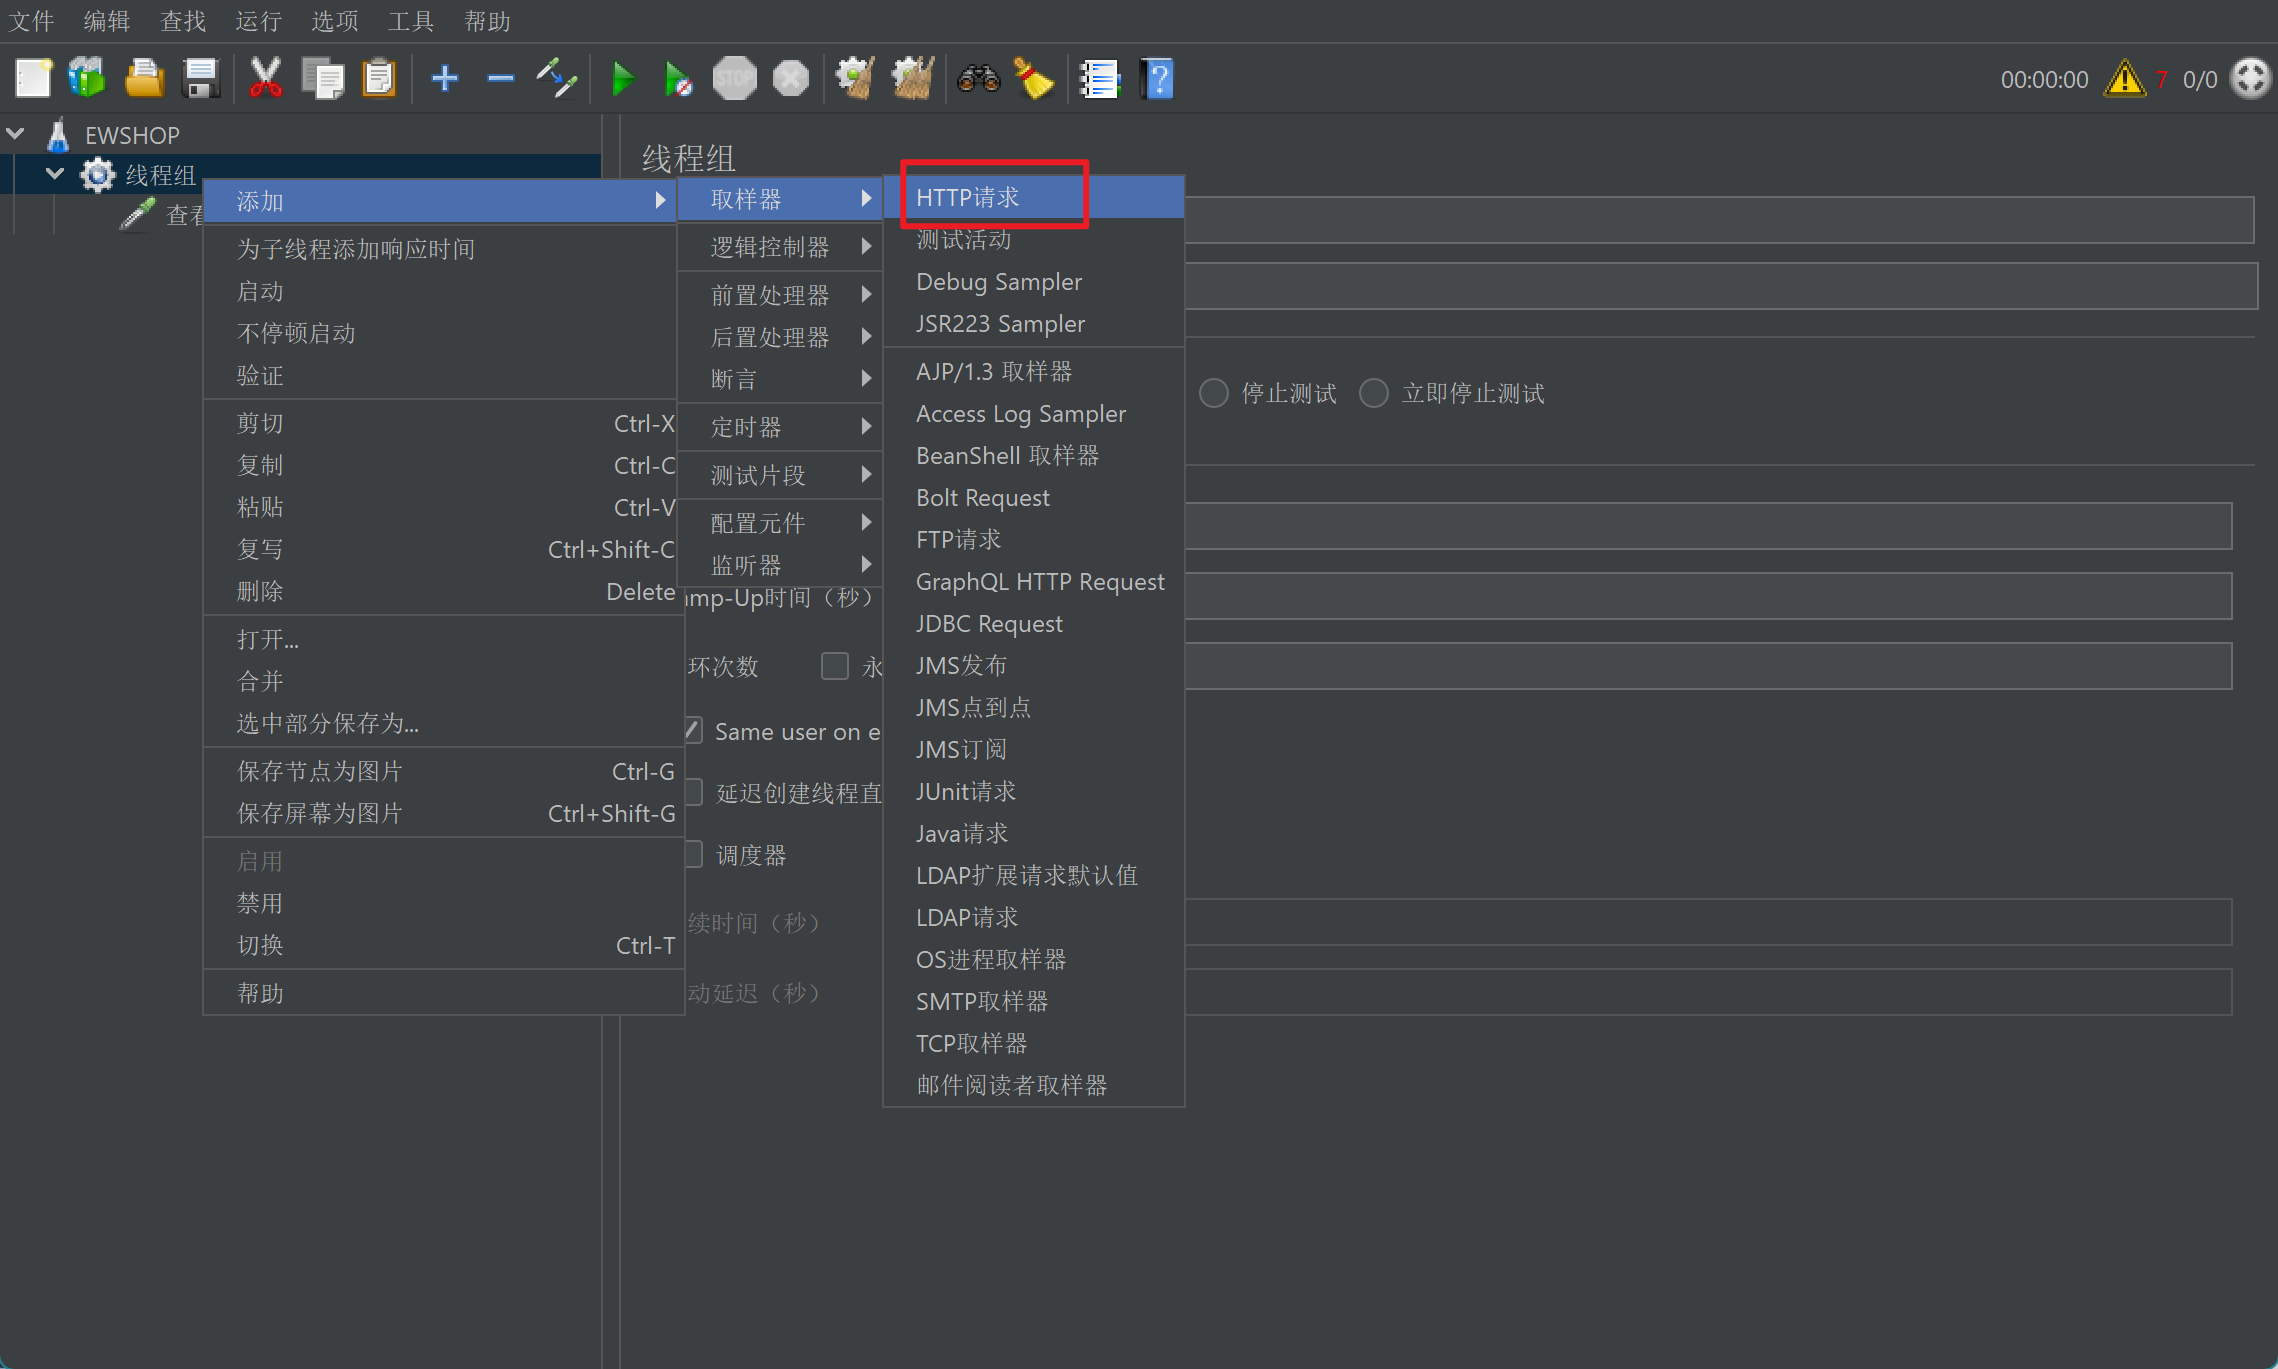
Task: Open the 选项 menu in menu bar
Action: click(x=334, y=21)
